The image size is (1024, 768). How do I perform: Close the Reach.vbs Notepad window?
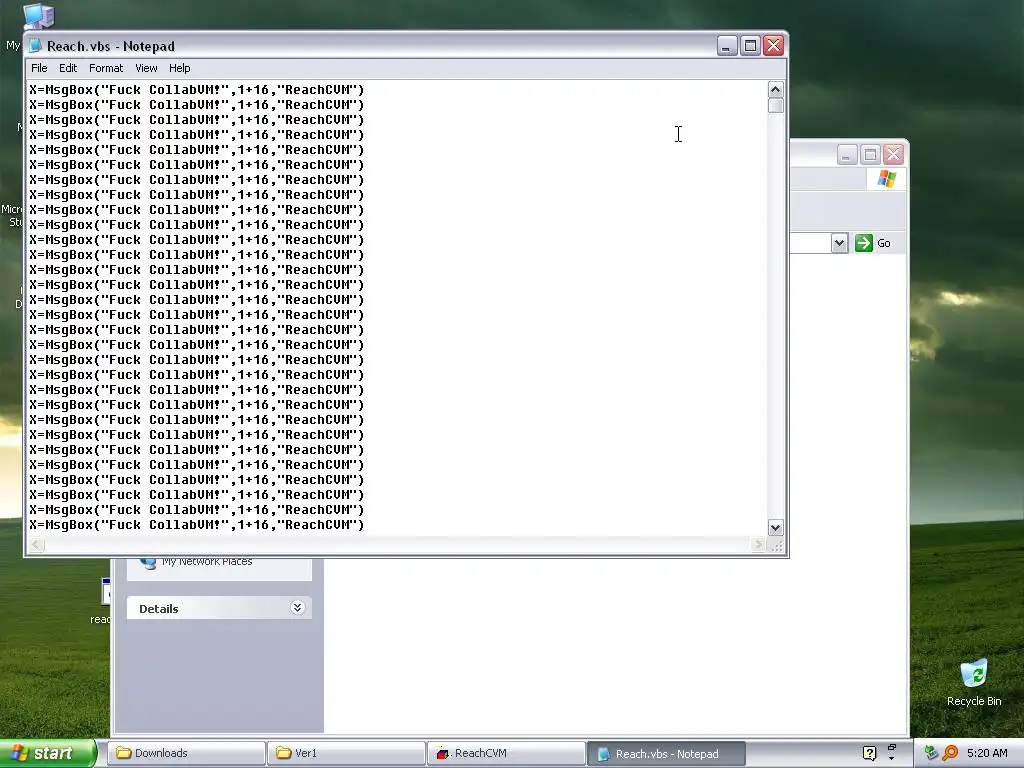pyautogui.click(x=774, y=46)
